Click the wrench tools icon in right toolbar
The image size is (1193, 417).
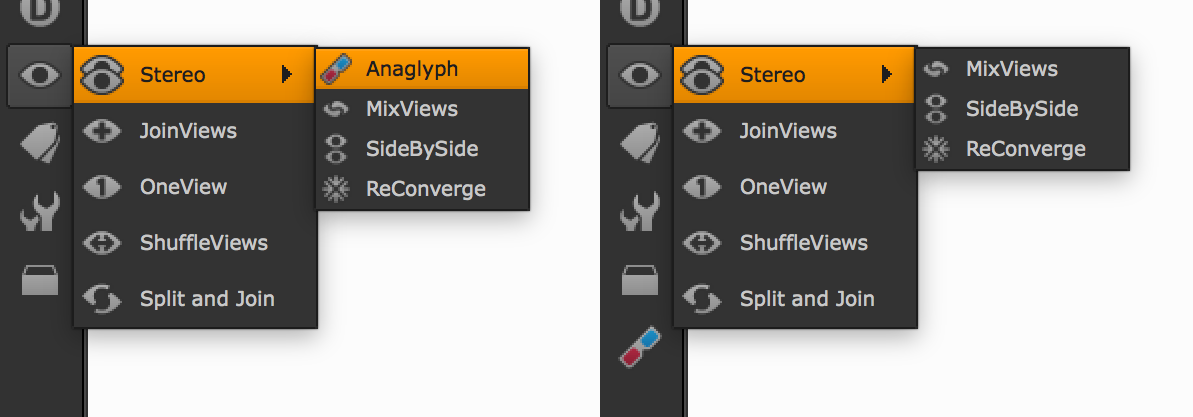(640, 212)
